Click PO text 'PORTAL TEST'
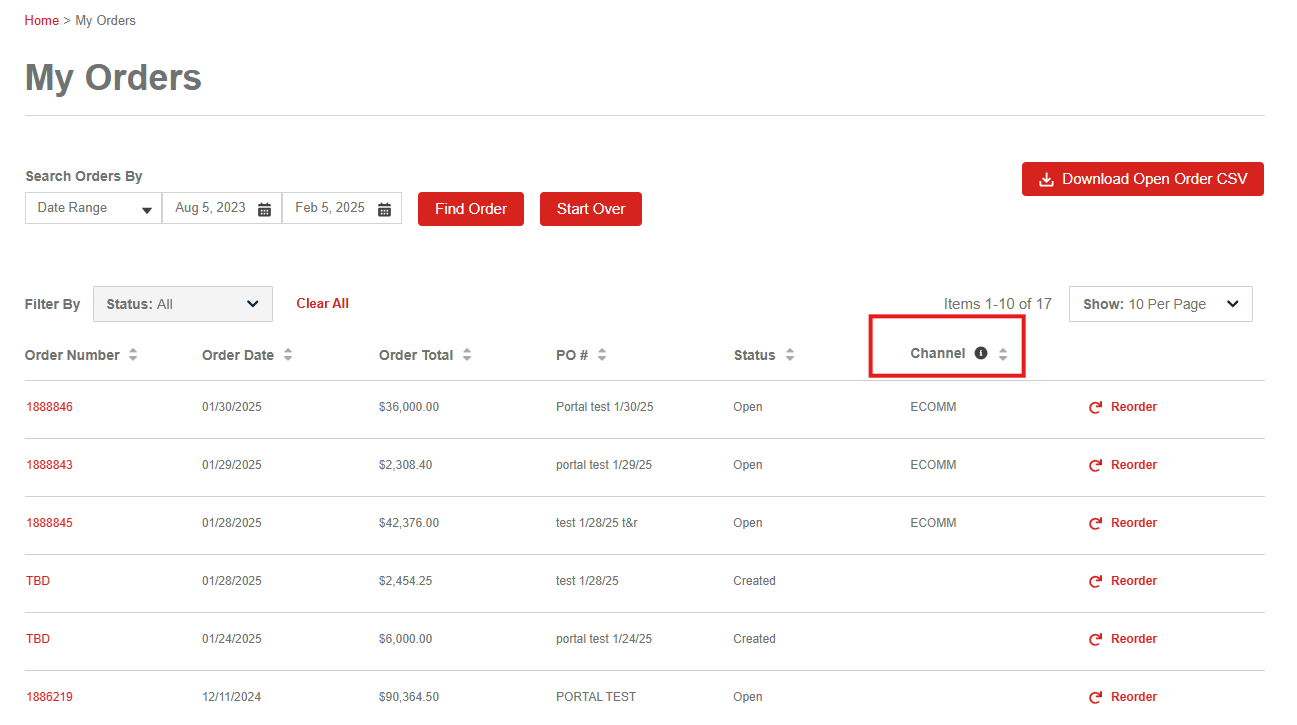The image size is (1297, 725). [x=596, y=697]
